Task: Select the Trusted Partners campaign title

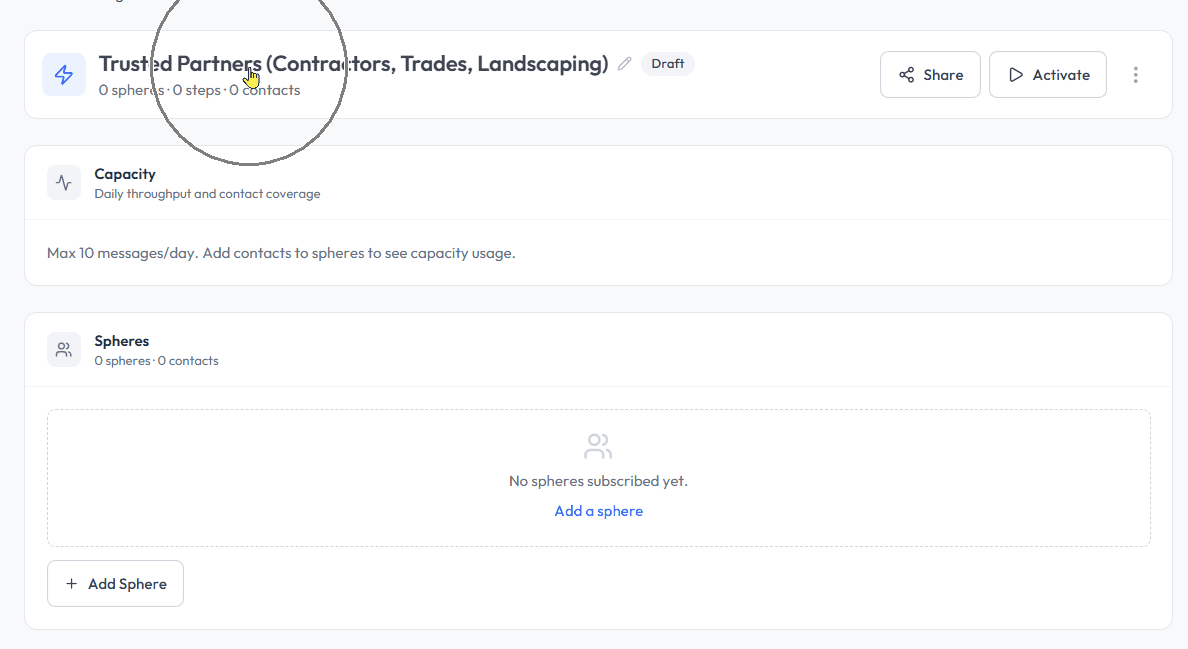Action: 353,64
